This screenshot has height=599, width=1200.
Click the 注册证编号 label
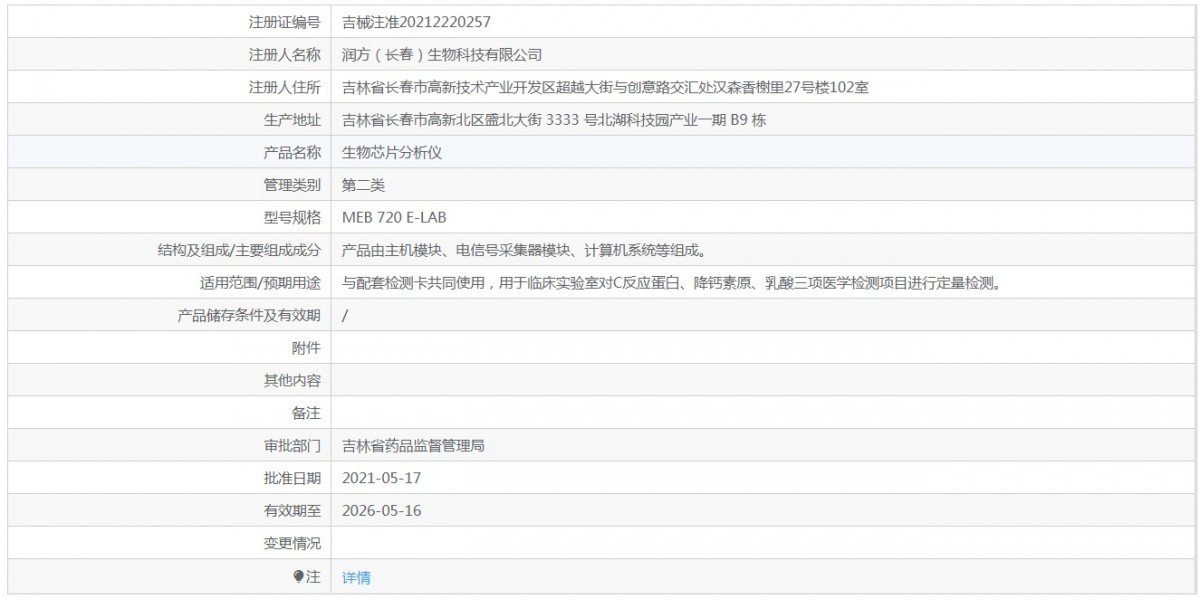click(x=285, y=22)
